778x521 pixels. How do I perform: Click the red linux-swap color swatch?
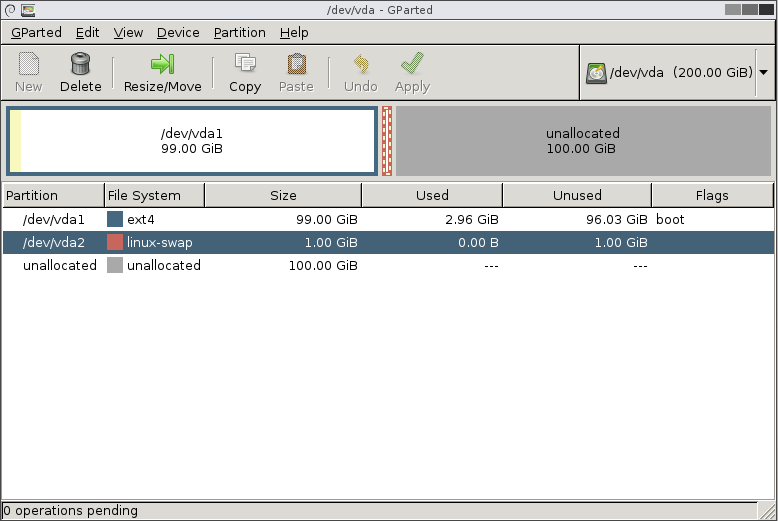pos(115,242)
